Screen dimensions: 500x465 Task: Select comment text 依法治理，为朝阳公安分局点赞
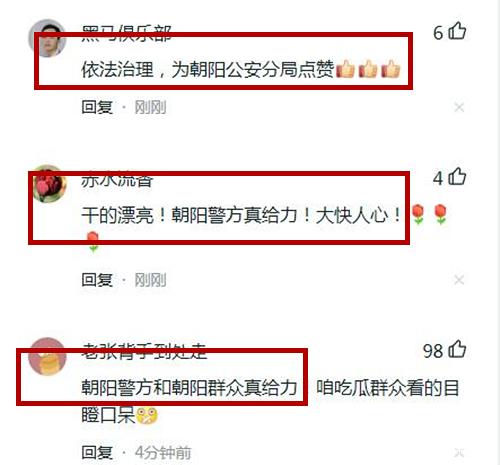(x=207, y=69)
